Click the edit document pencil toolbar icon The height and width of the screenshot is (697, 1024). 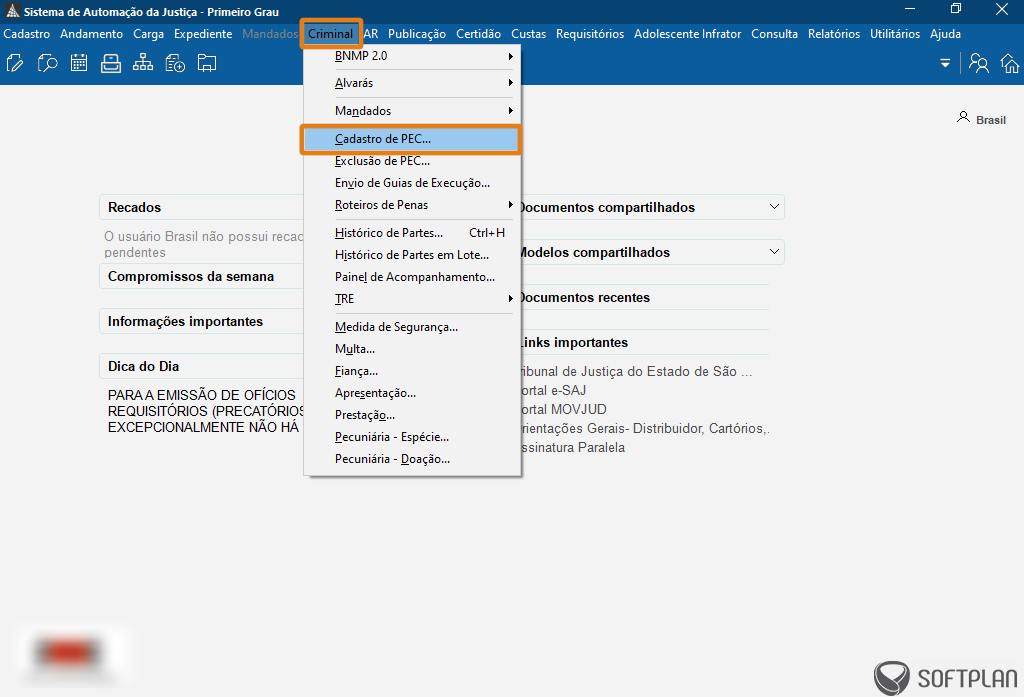(15, 63)
